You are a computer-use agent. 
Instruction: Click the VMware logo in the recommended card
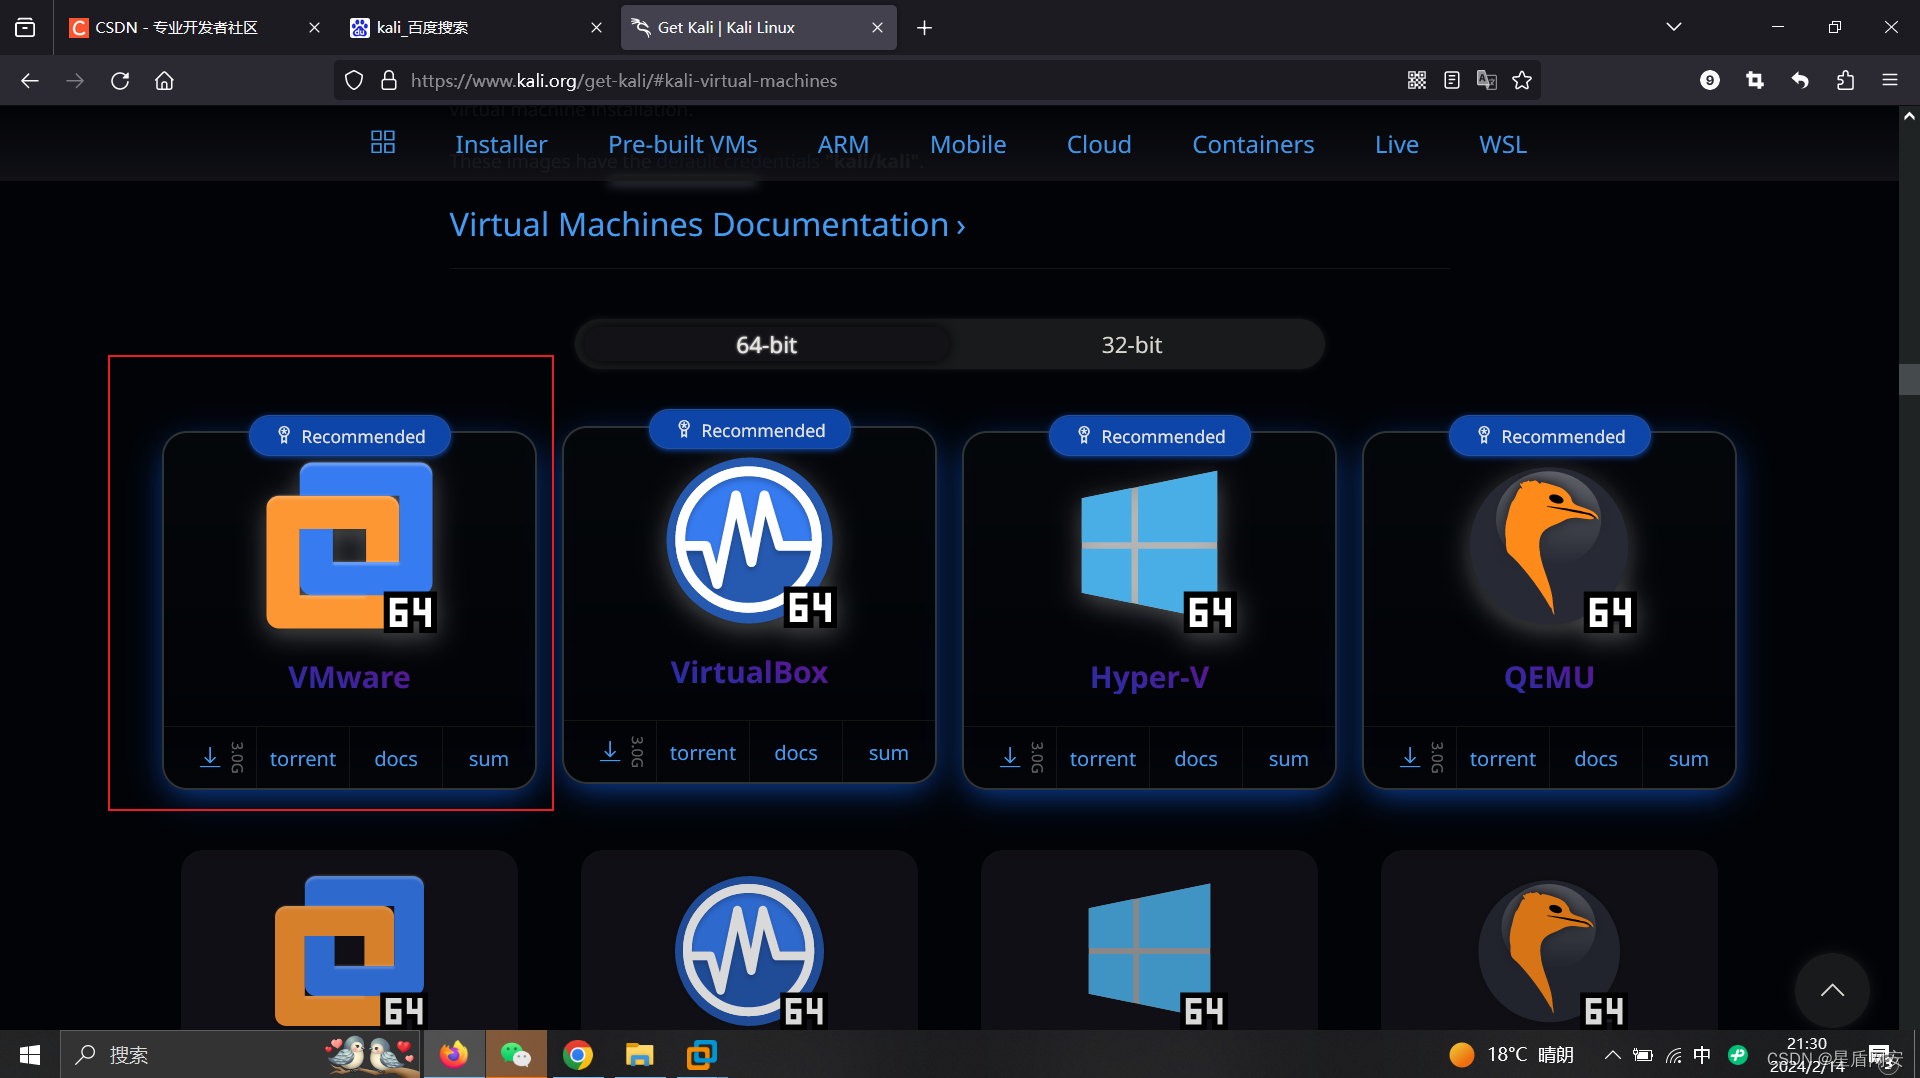click(x=350, y=547)
